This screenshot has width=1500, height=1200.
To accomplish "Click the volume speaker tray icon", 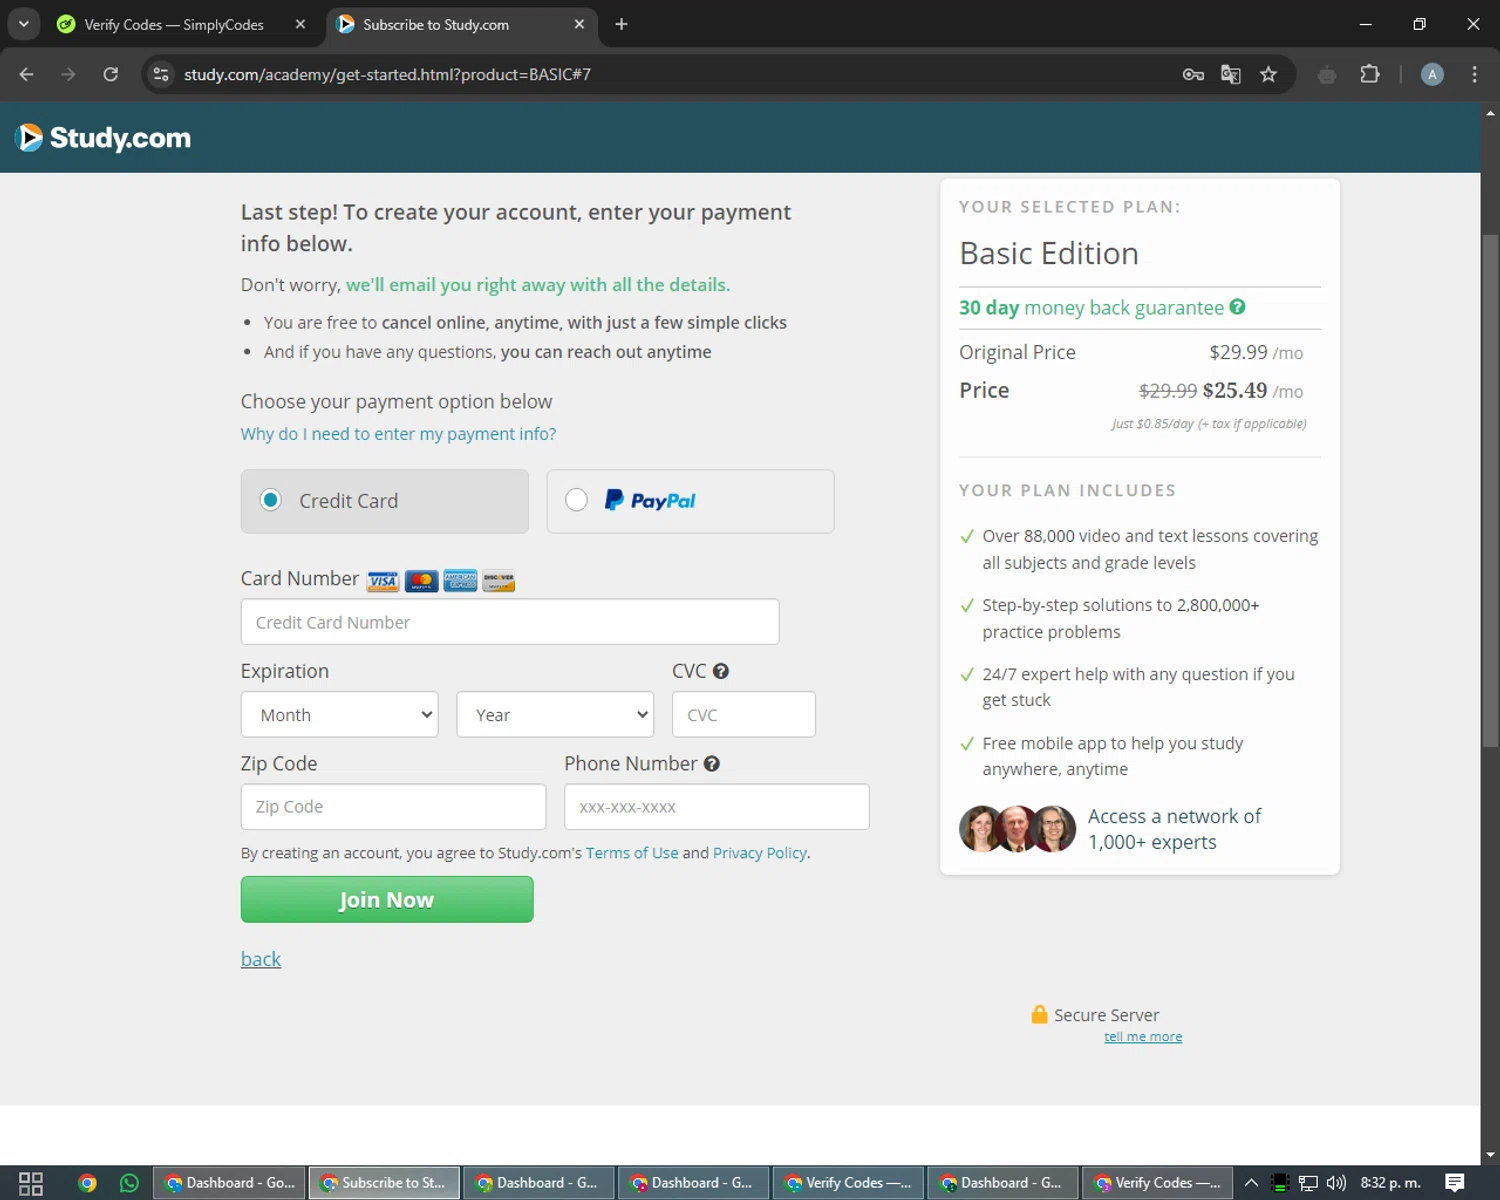I will (x=1336, y=1183).
